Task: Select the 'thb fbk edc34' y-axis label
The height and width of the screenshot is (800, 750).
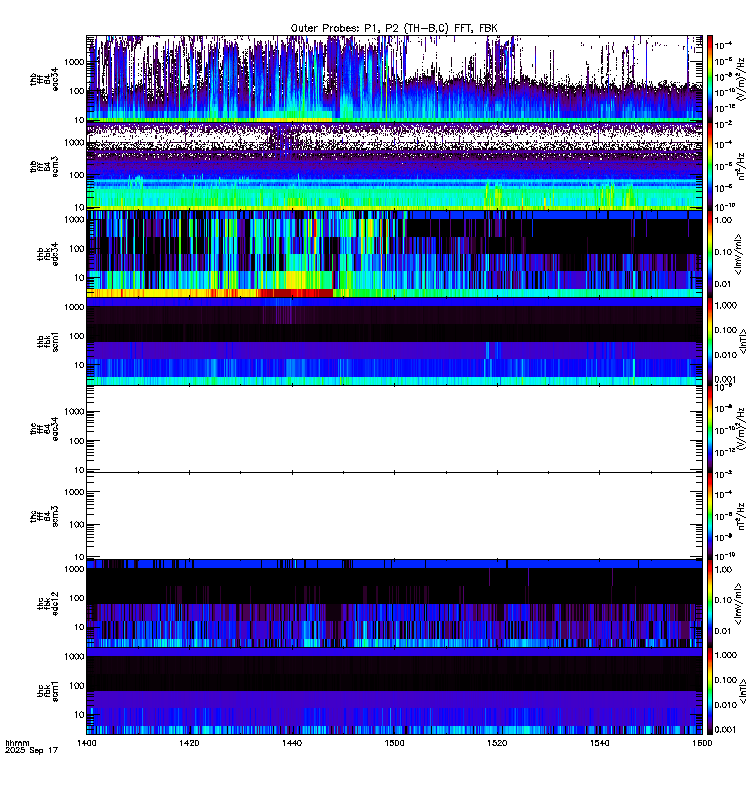Action: coord(47,254)
